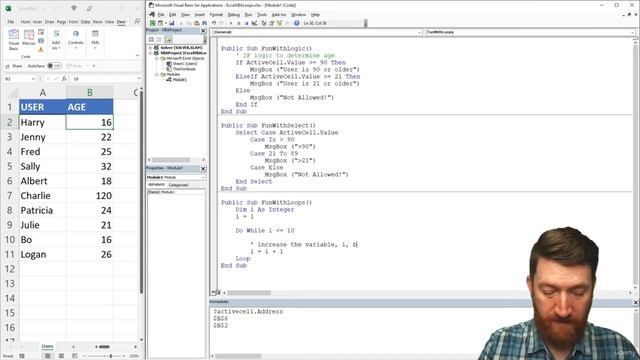Open the Insert menu in VBA editor

click(x=200, y=15)
